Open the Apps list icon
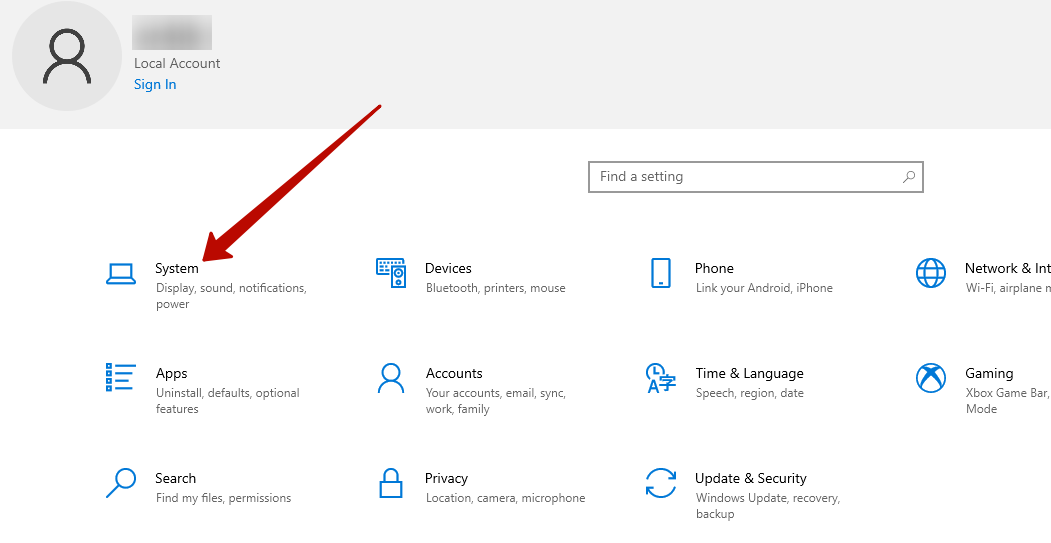Image resolution: width=1051 pixels, height=543 pixels. [x=121, y=377]
